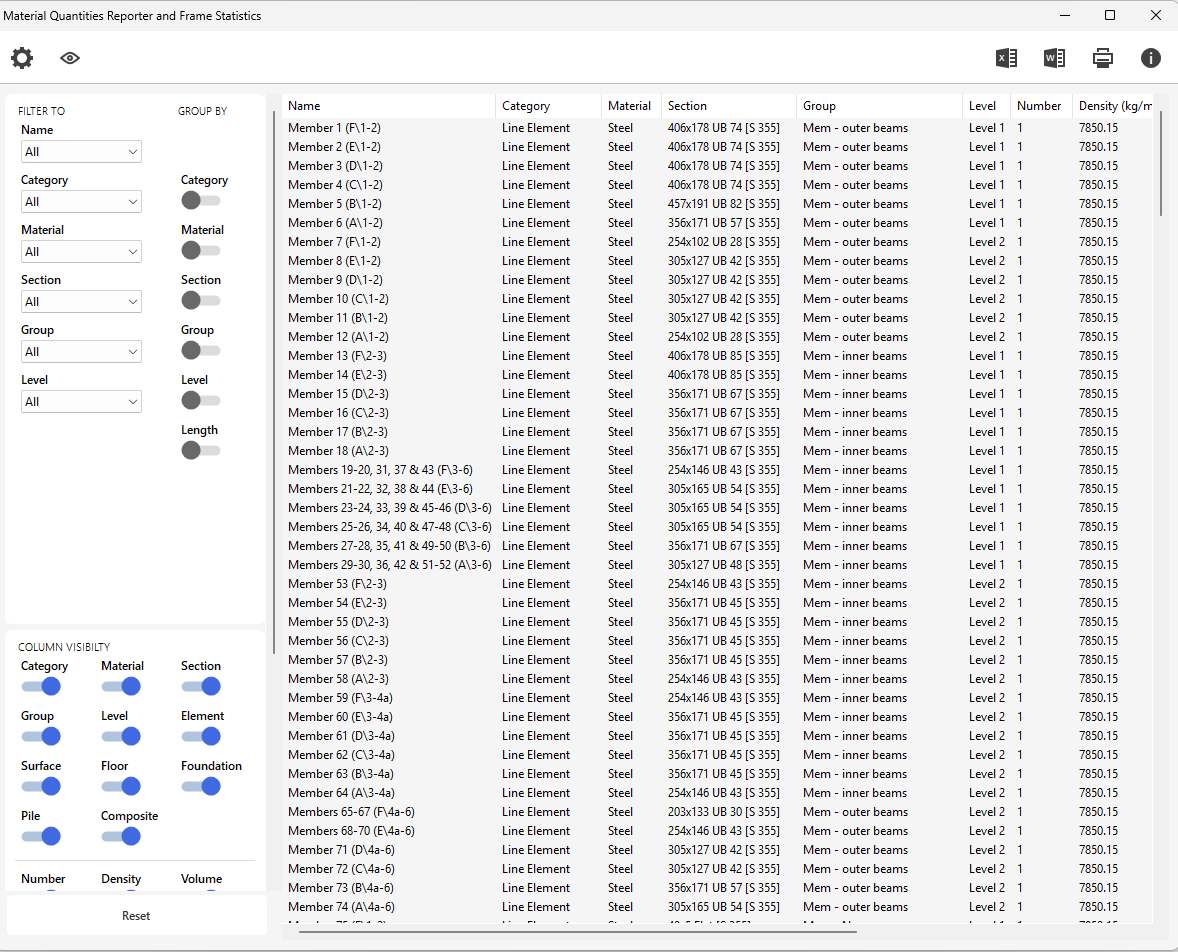1178x952 pixels.
Task: Select row Members 19-20, 31, 37 & 43
Action: pos(717,470)
